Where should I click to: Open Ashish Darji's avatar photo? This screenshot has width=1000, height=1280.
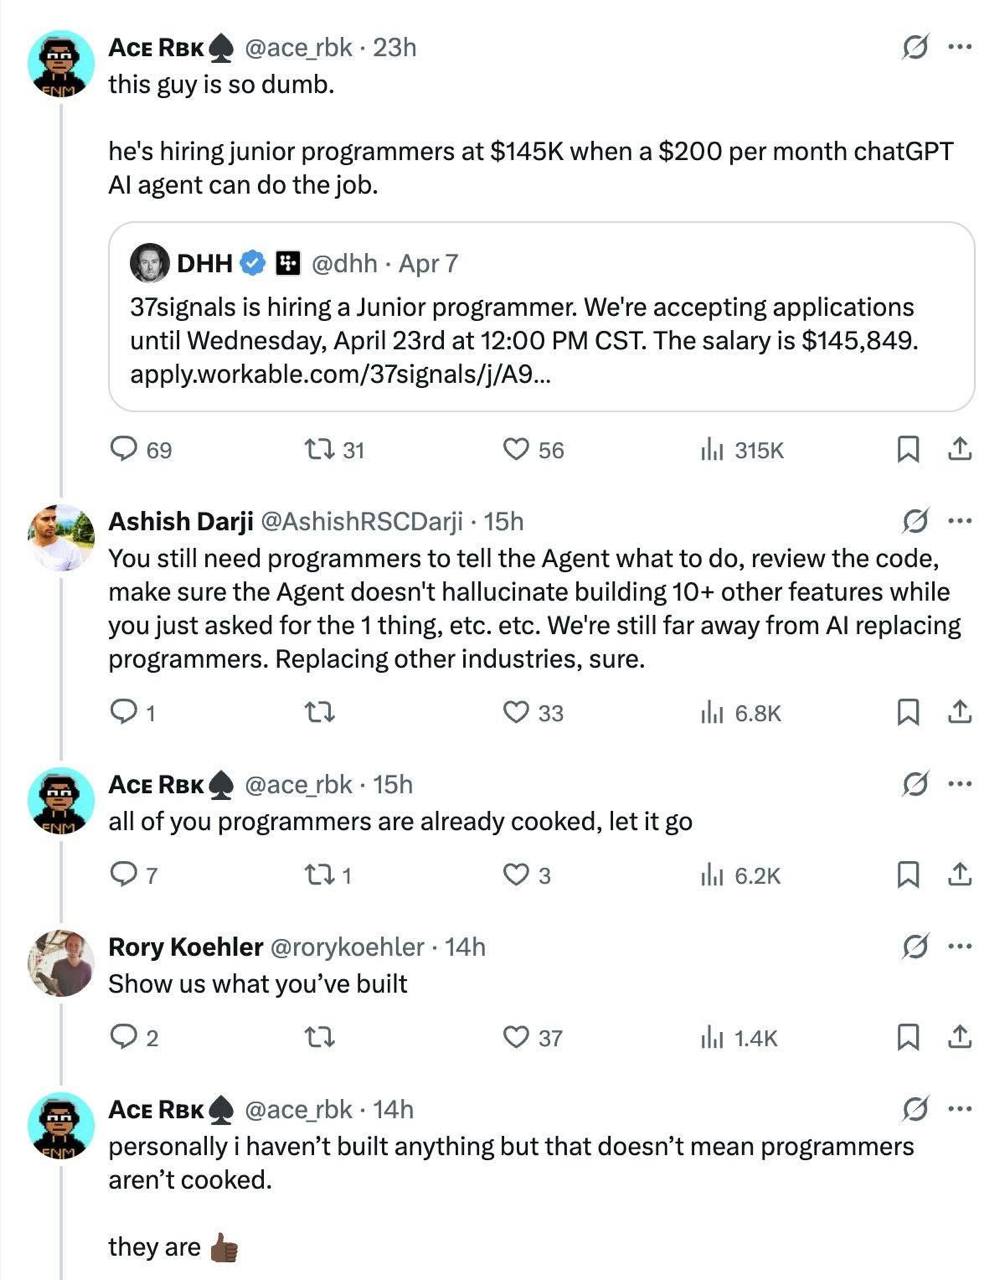[61, 538]
